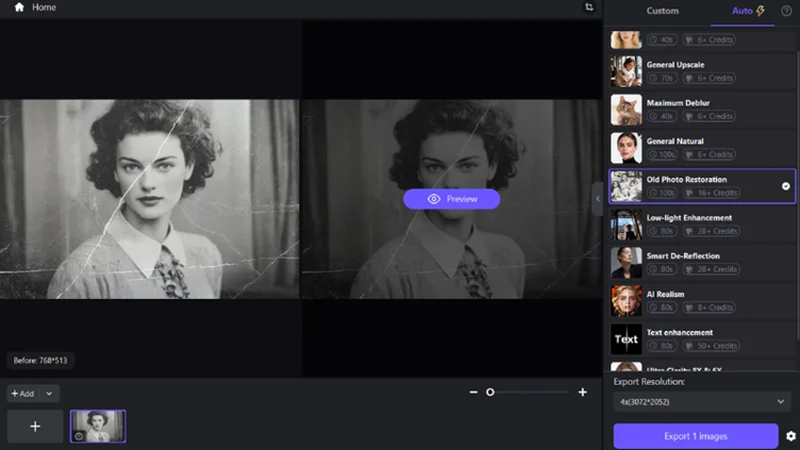Expand the Add dropdown arrow
800x450 pixels.
tap(49, 393)
